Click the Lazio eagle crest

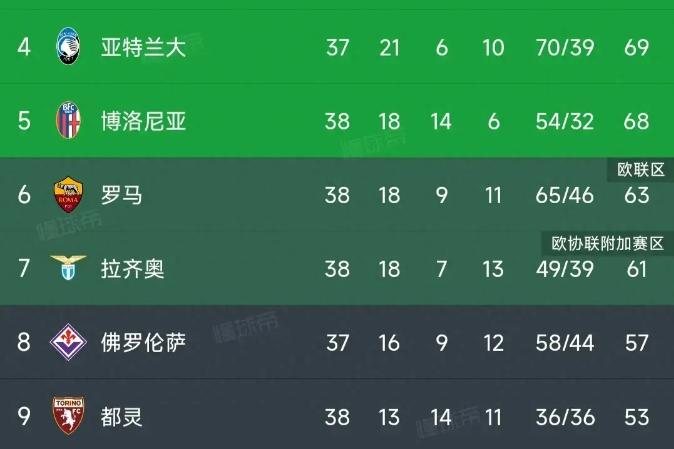click(69, 268)
